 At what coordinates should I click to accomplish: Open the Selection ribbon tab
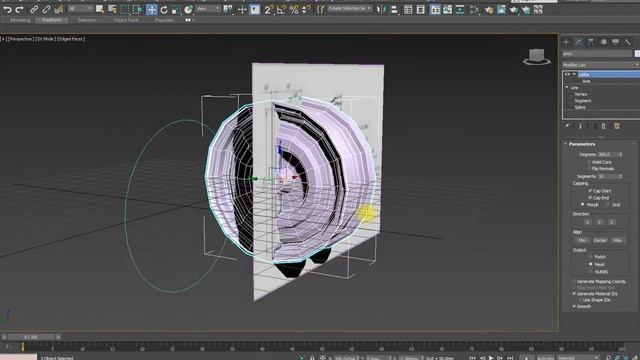87,20
